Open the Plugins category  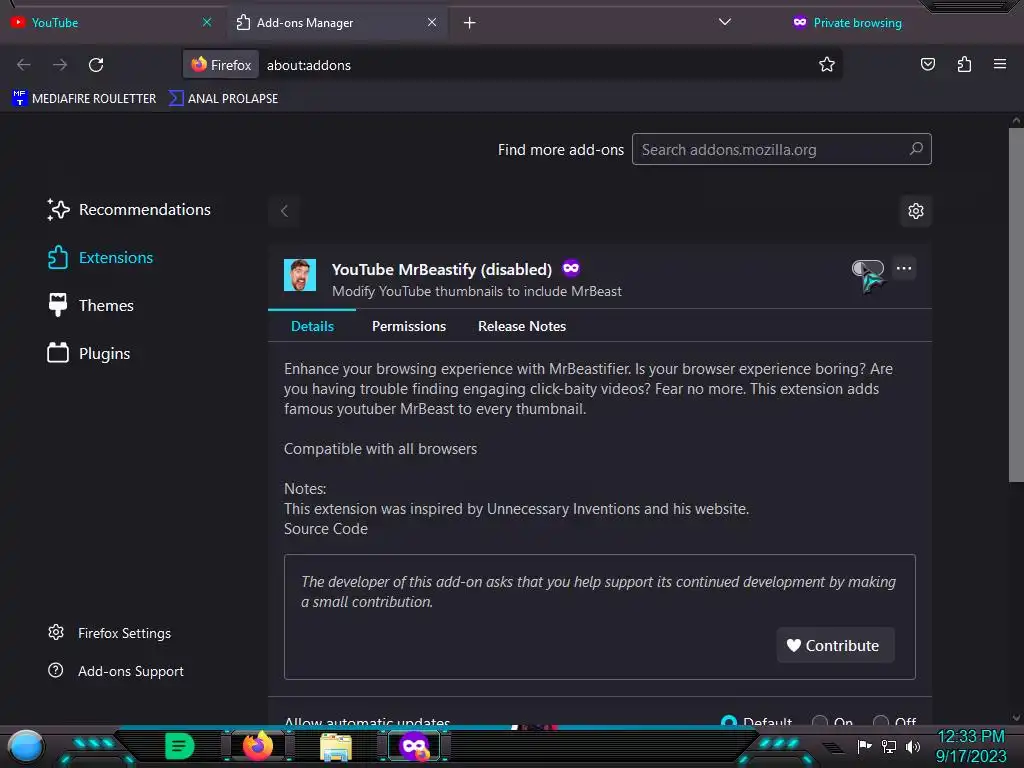coord(89,354)
